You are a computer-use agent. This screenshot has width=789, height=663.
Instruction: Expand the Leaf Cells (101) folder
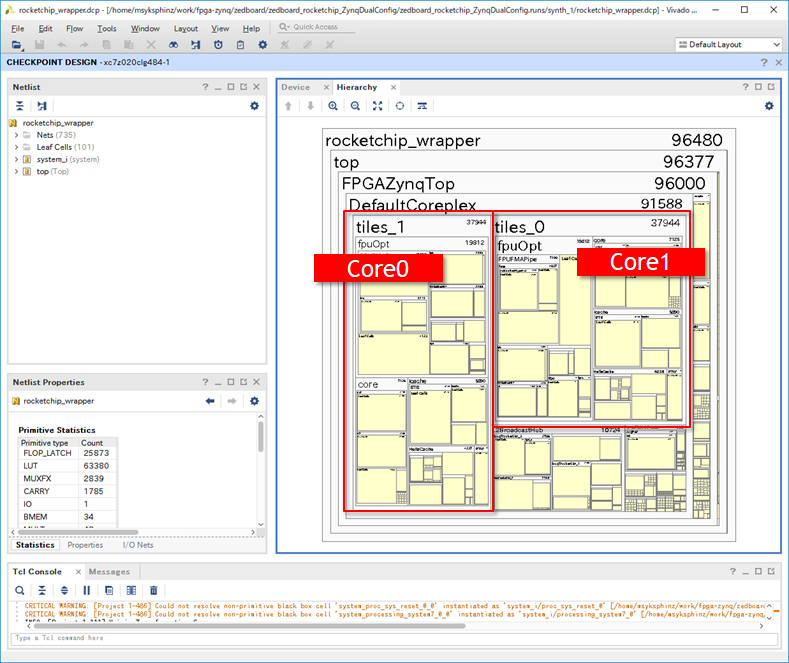tap(16, 147)
